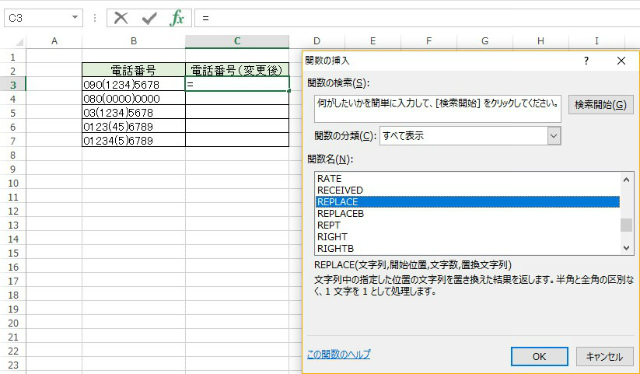
Task: Select RECEIVED in the function list
Action: click(468, 190)
